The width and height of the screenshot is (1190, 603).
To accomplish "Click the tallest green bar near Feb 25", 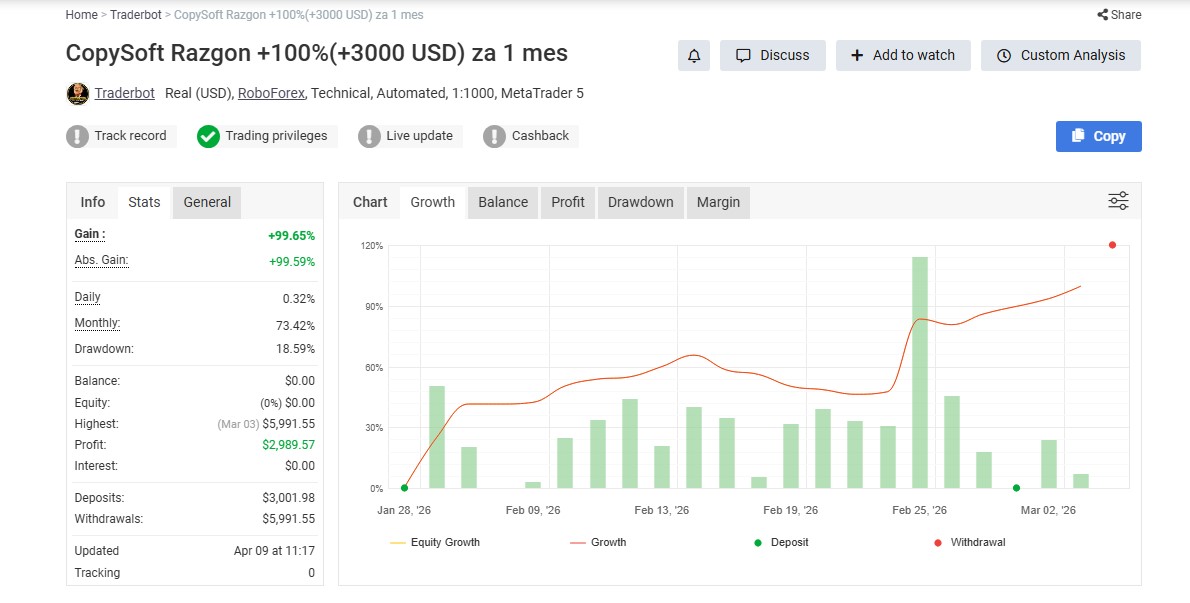I will [920, 372].
